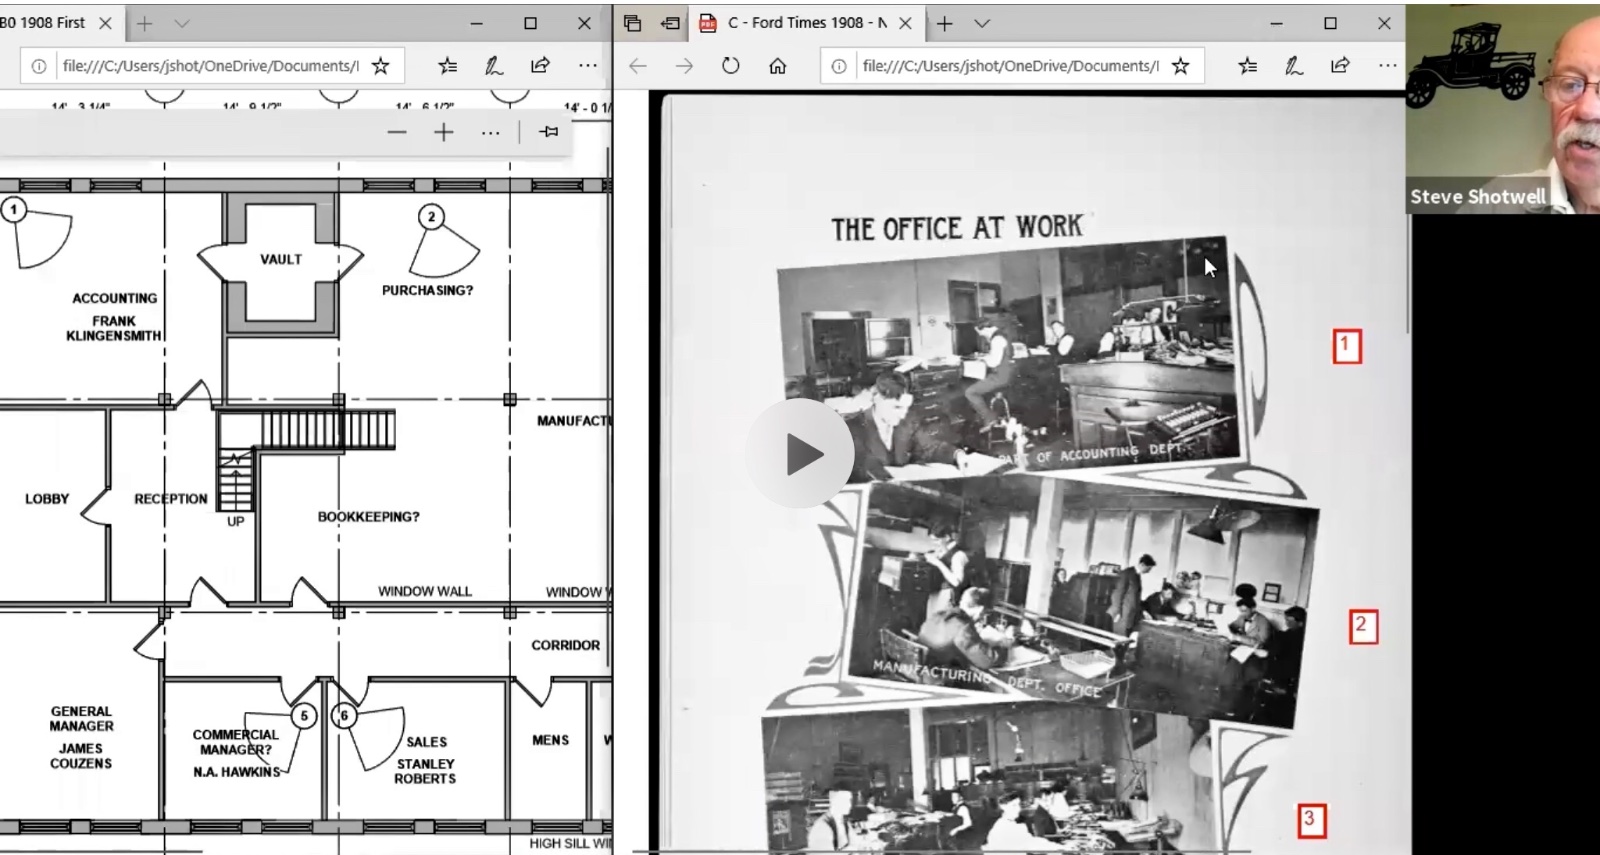Click the address bar in Ford Times window
Viewport: 1600px width, 855px height.
click(x=1008, y=66)
